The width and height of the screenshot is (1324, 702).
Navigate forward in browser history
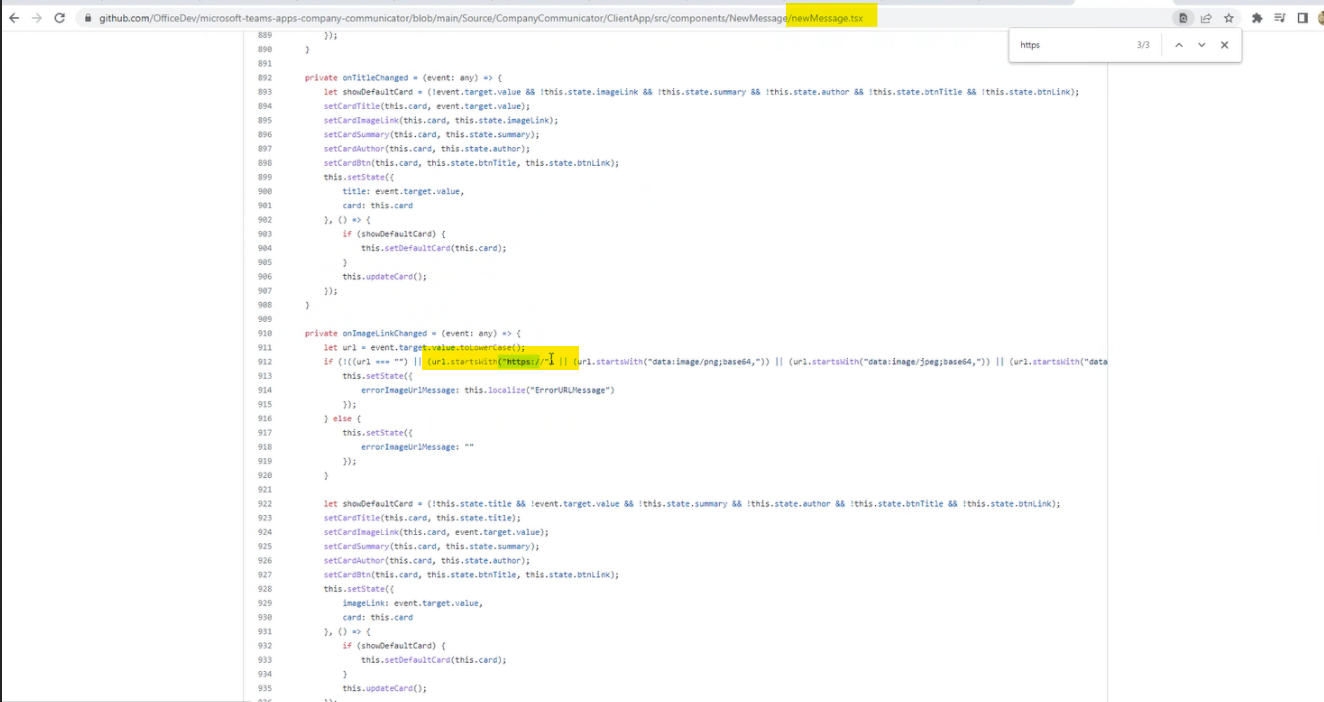tap(37, 17)
